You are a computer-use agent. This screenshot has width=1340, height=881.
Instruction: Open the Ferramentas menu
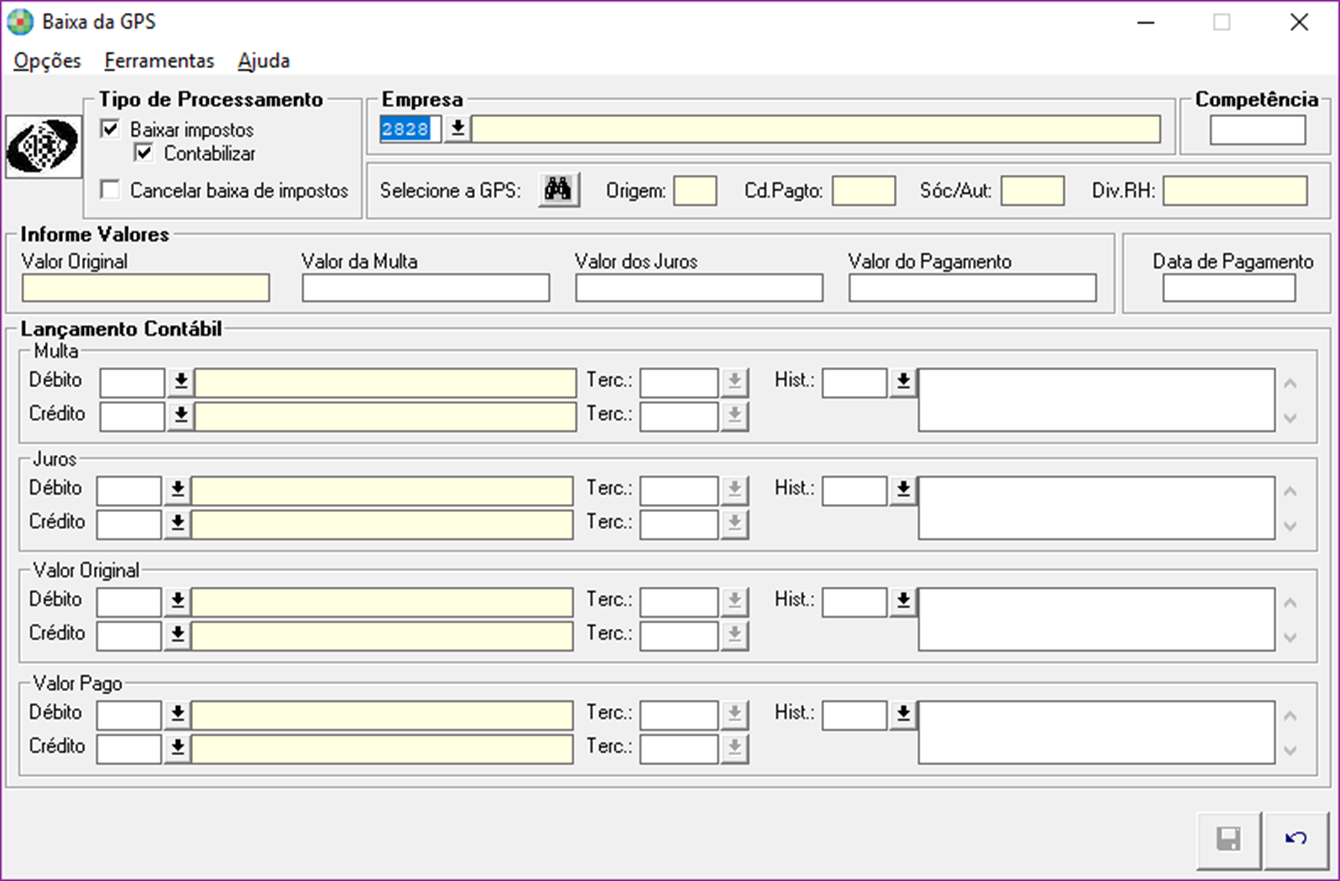click(159, 61)
